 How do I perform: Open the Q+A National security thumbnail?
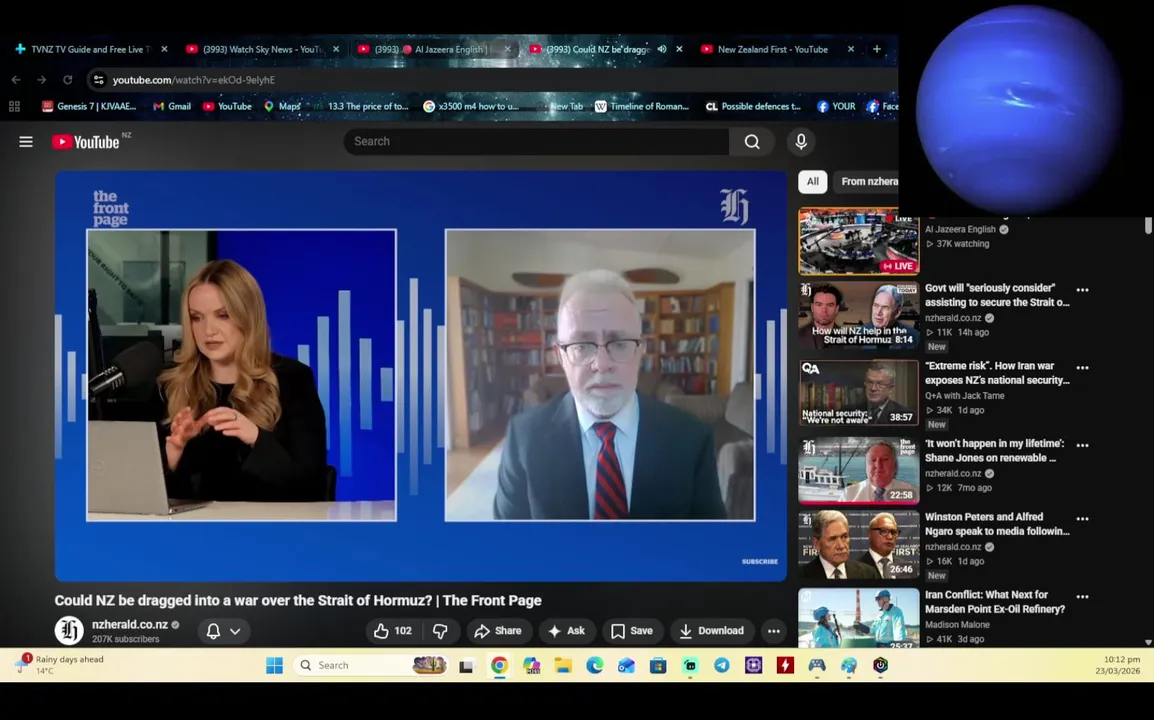point(858,393)
